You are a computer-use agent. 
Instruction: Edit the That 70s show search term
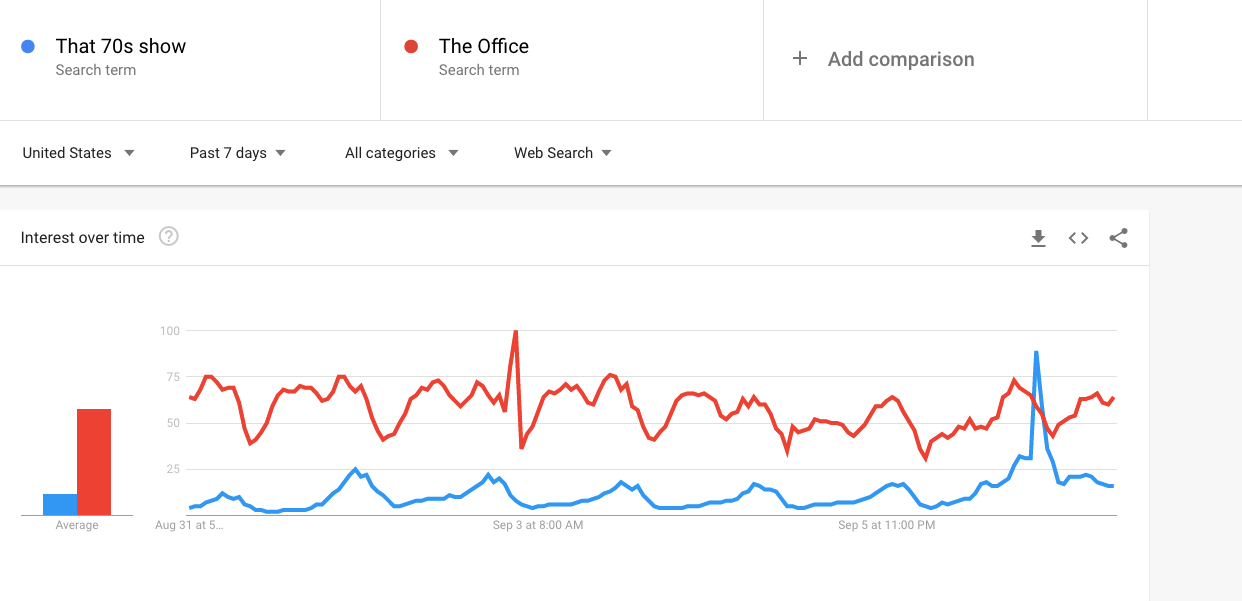pyautogui.click(x=190, y=58)
